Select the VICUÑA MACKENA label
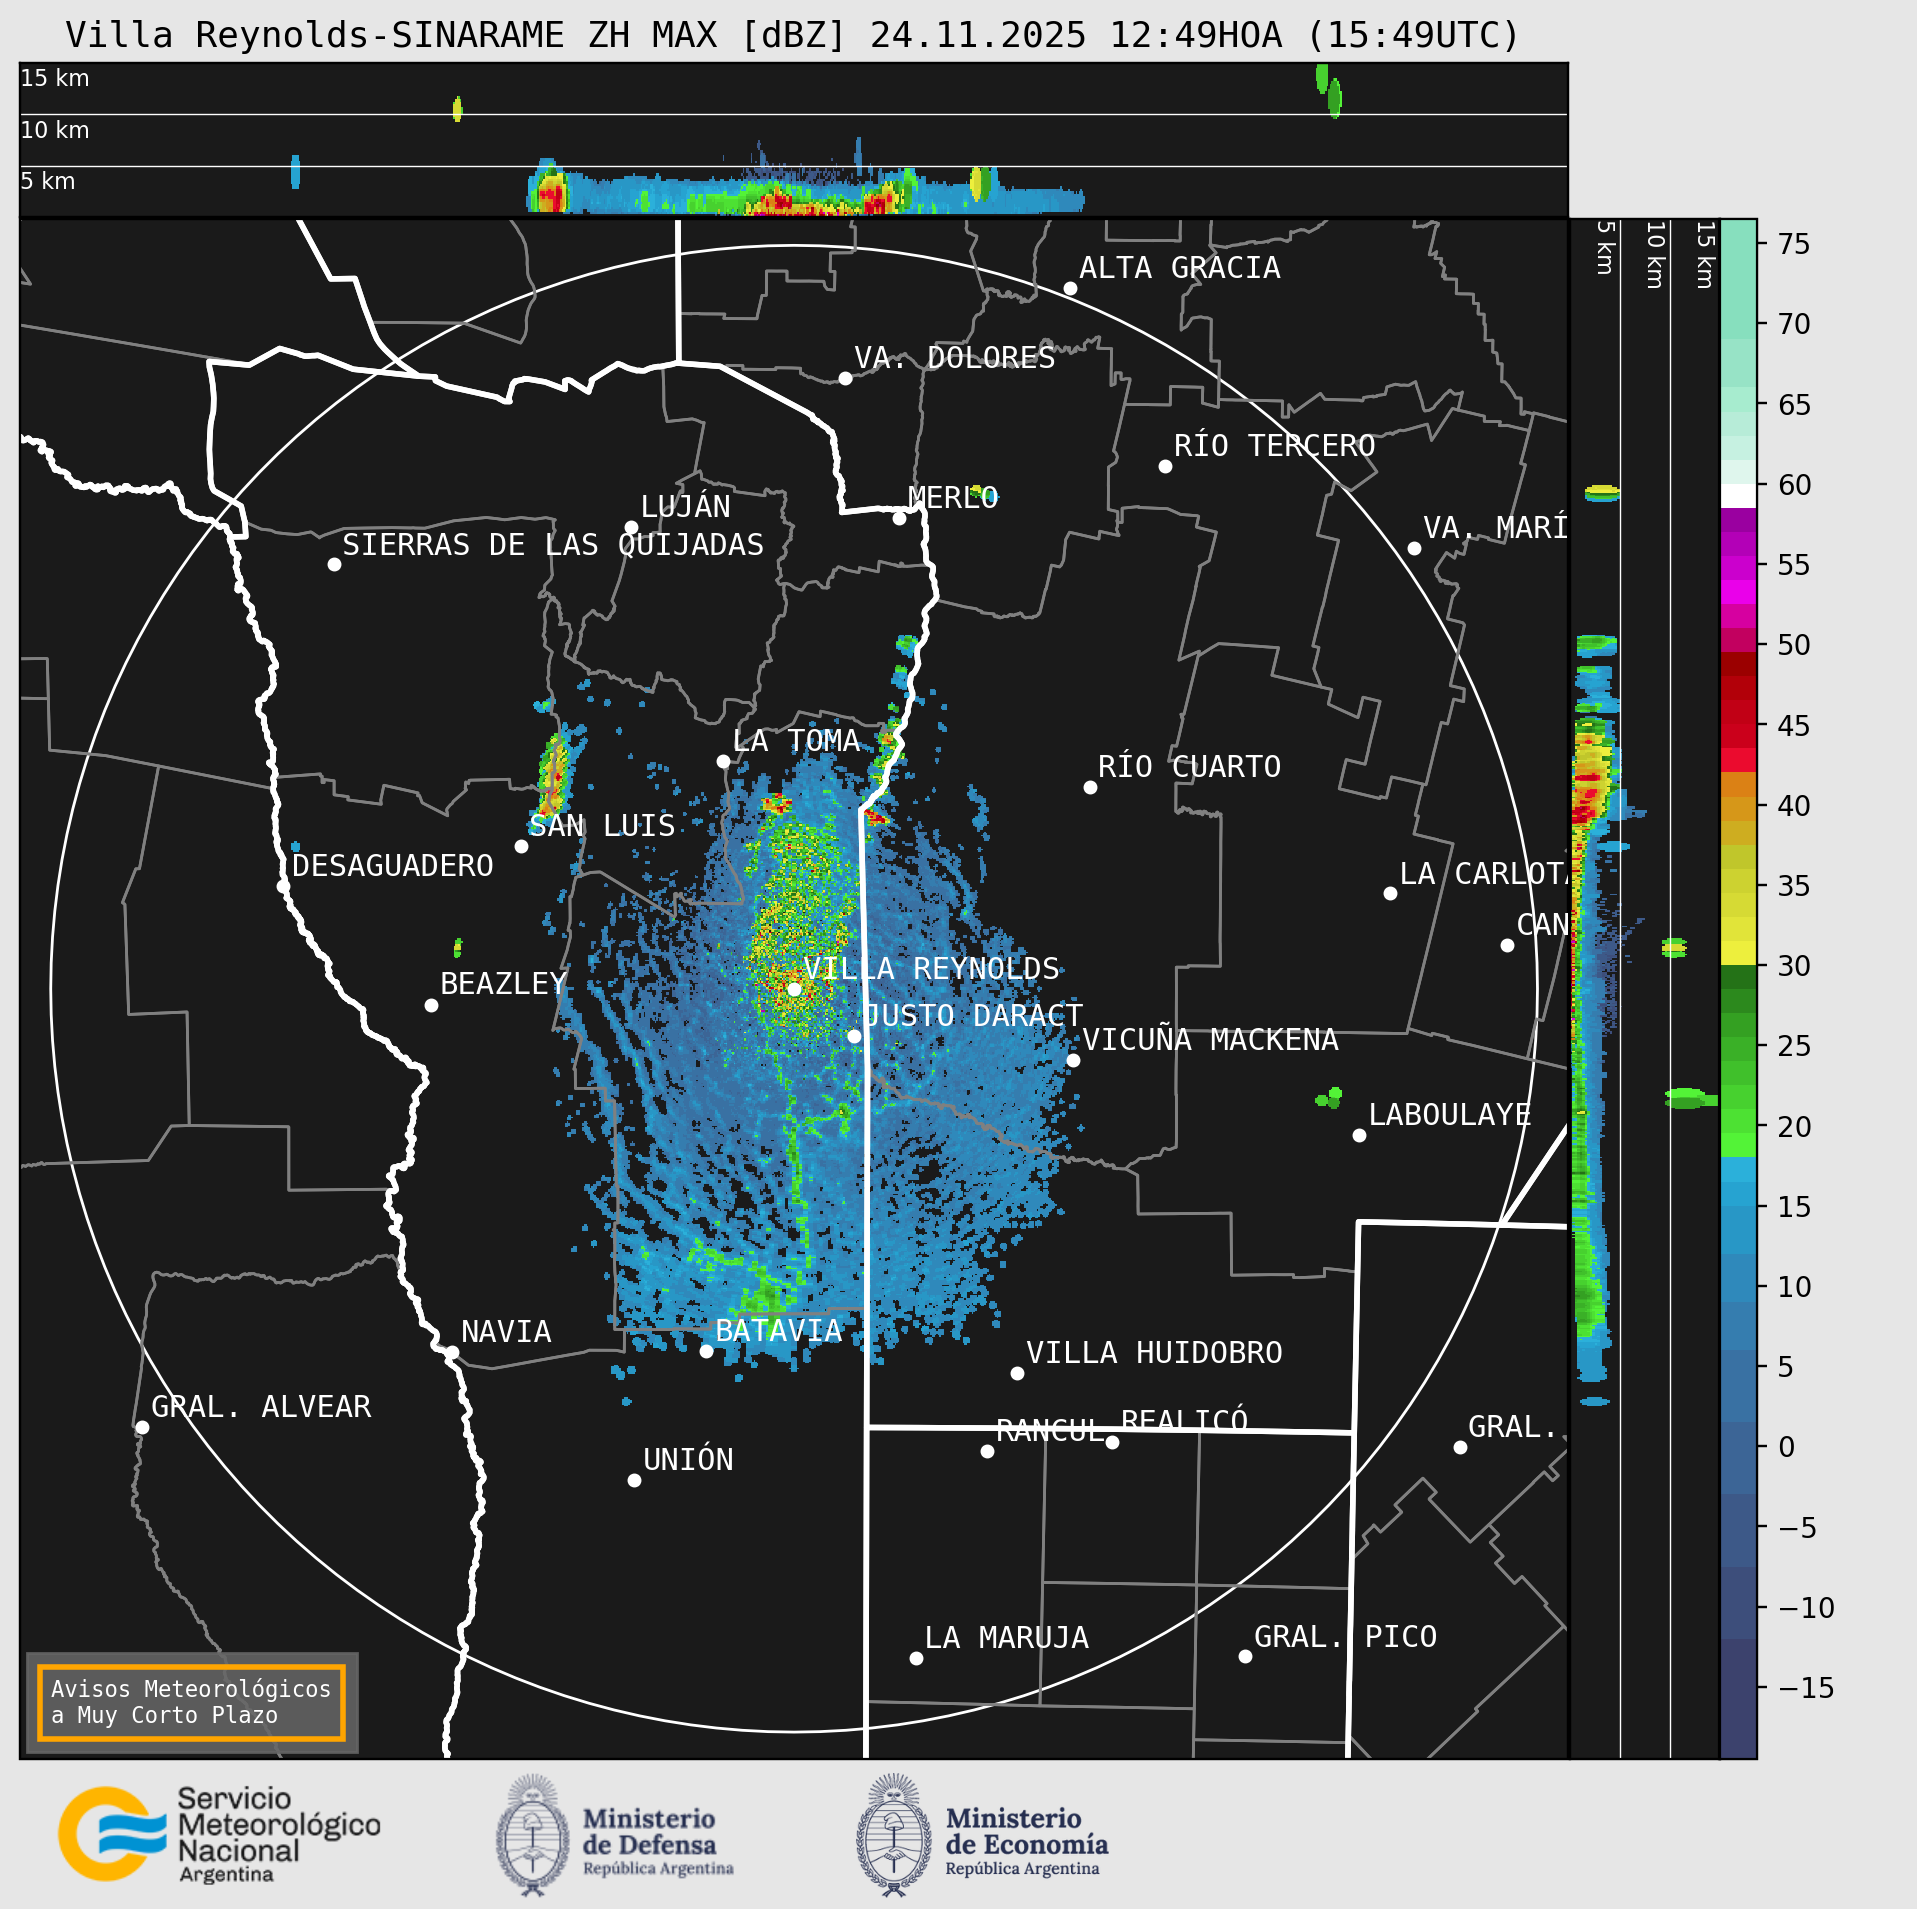Image resolution: width=1917 pixels, height=1909 pixels. click(1210, 1039)
